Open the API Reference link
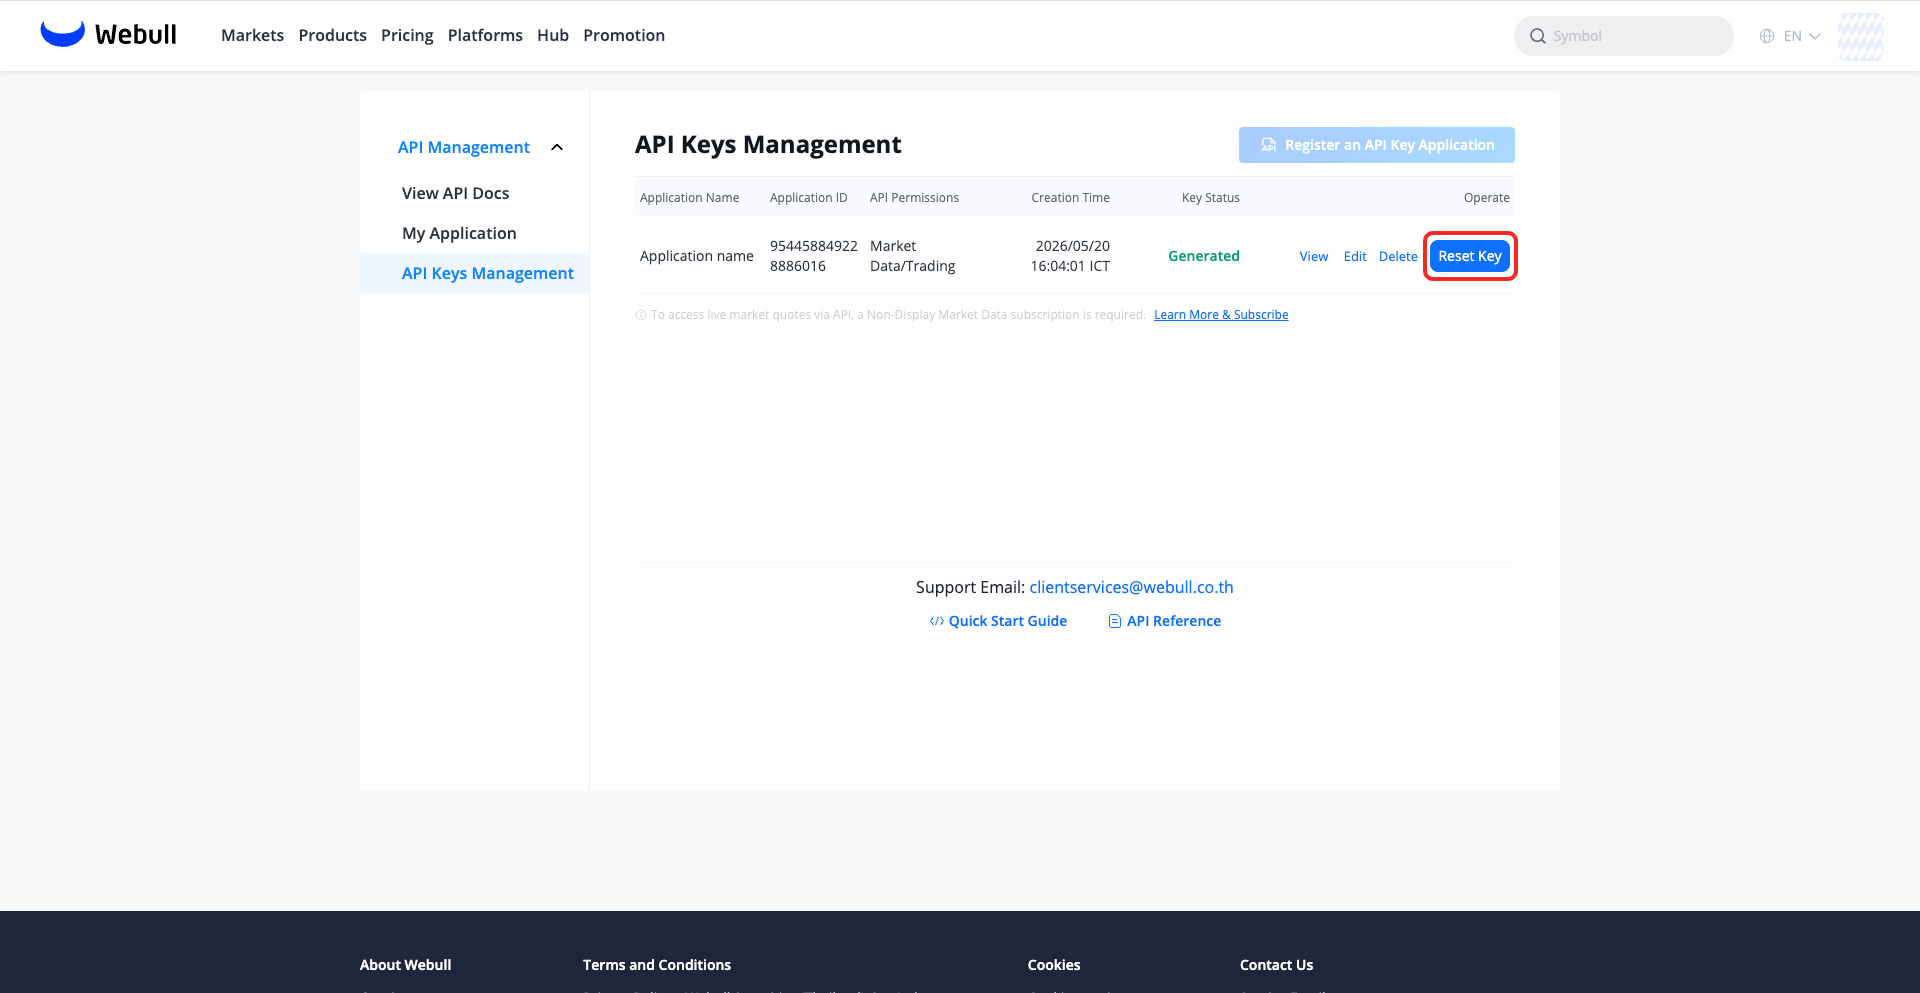 coord(1174,621)
